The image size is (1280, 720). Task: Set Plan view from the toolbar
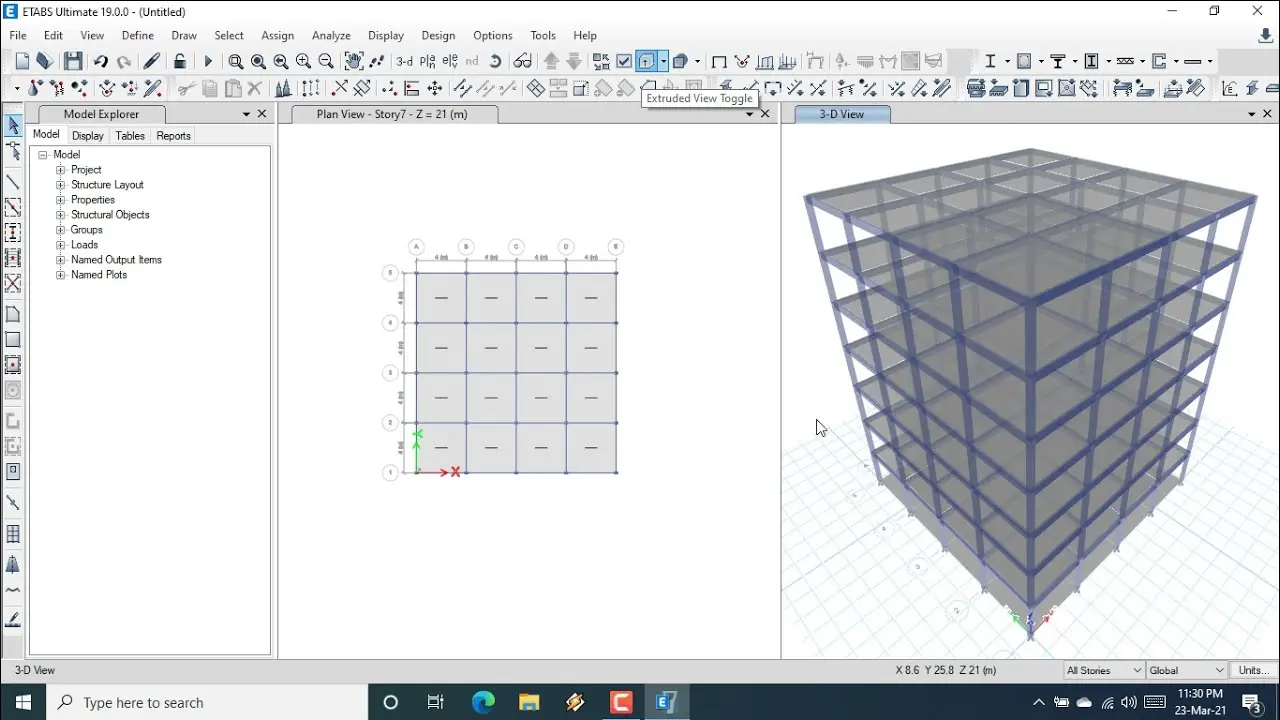[428, 62]
